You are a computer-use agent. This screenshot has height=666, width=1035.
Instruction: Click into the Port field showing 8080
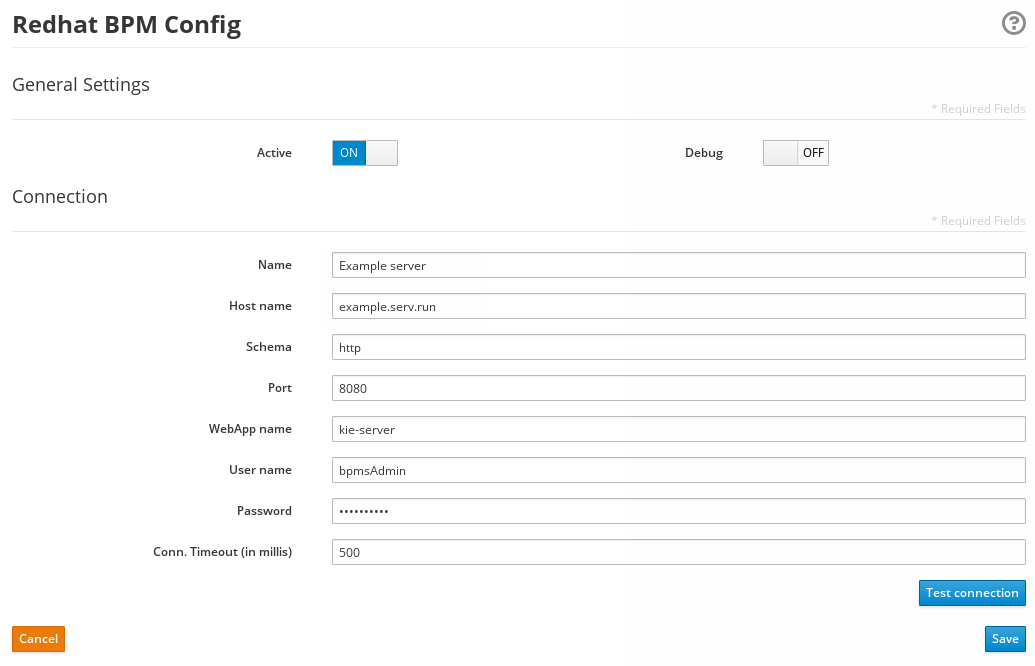[679, 388]
